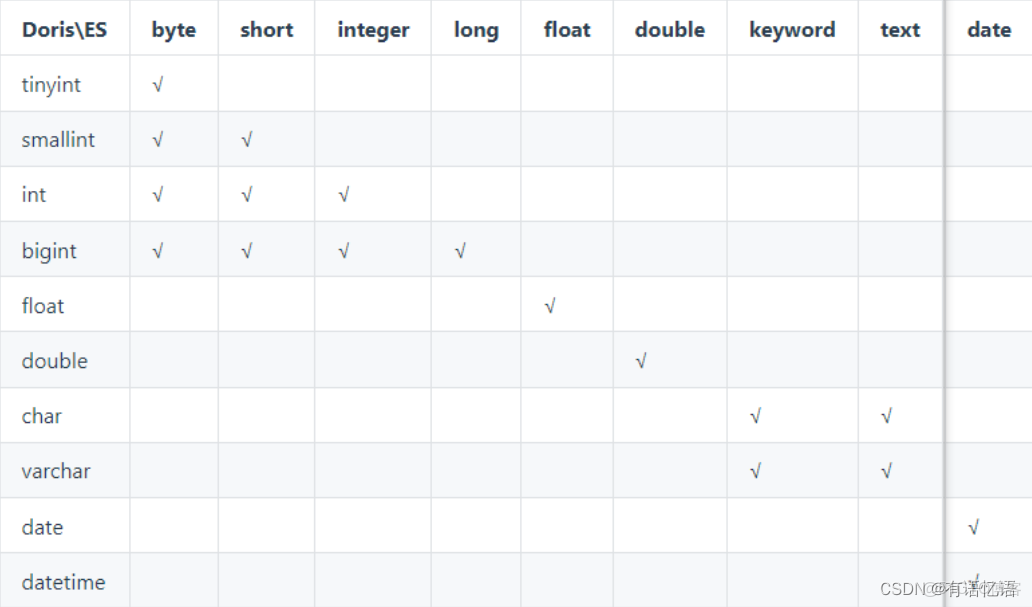
Task: Click the byte column header
Action: pos(174,30)
